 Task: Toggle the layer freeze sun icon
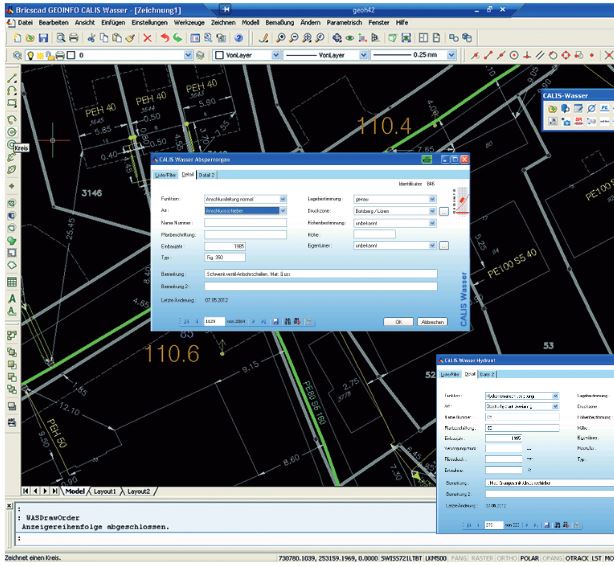tap(40, 55)
